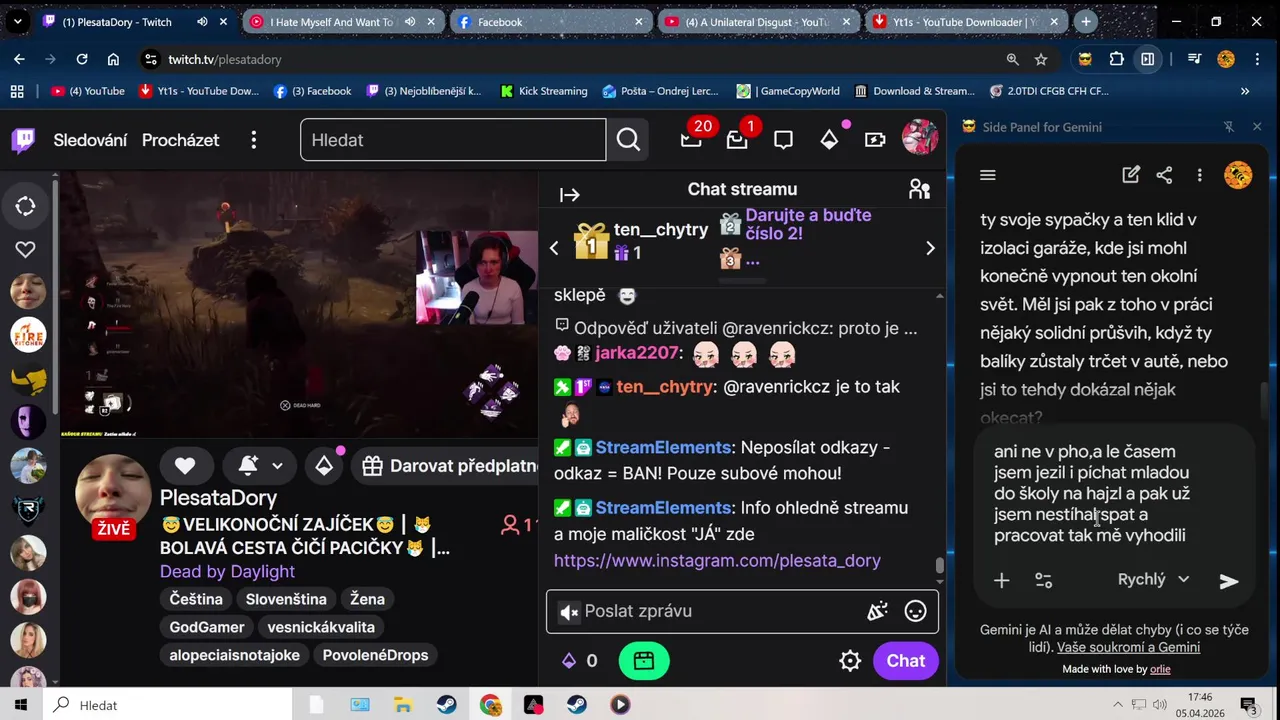Viewport: 1280px width, 720px height.
Task: Click the Twitch search magnifier button
Action: pyautogui.click(x=628, y=140)
